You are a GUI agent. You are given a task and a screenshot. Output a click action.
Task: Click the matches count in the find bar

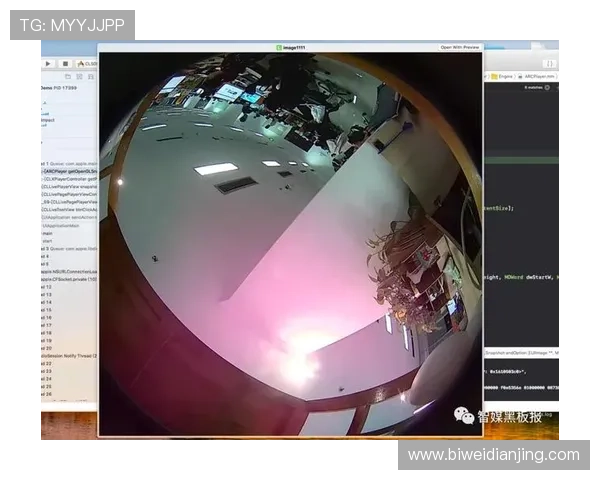[x=533, y=88]
